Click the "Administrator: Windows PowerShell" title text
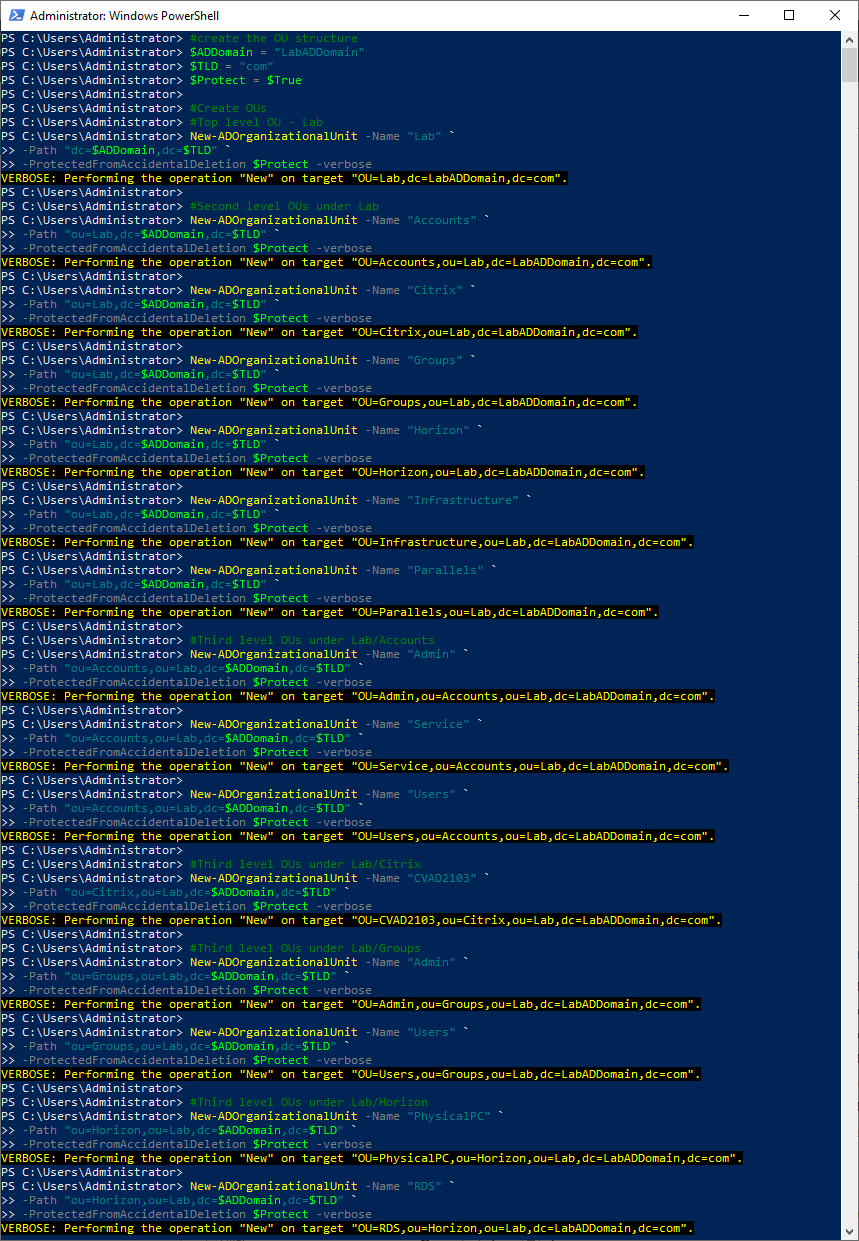The image size is (859, 1241). (x=124, y=16)
